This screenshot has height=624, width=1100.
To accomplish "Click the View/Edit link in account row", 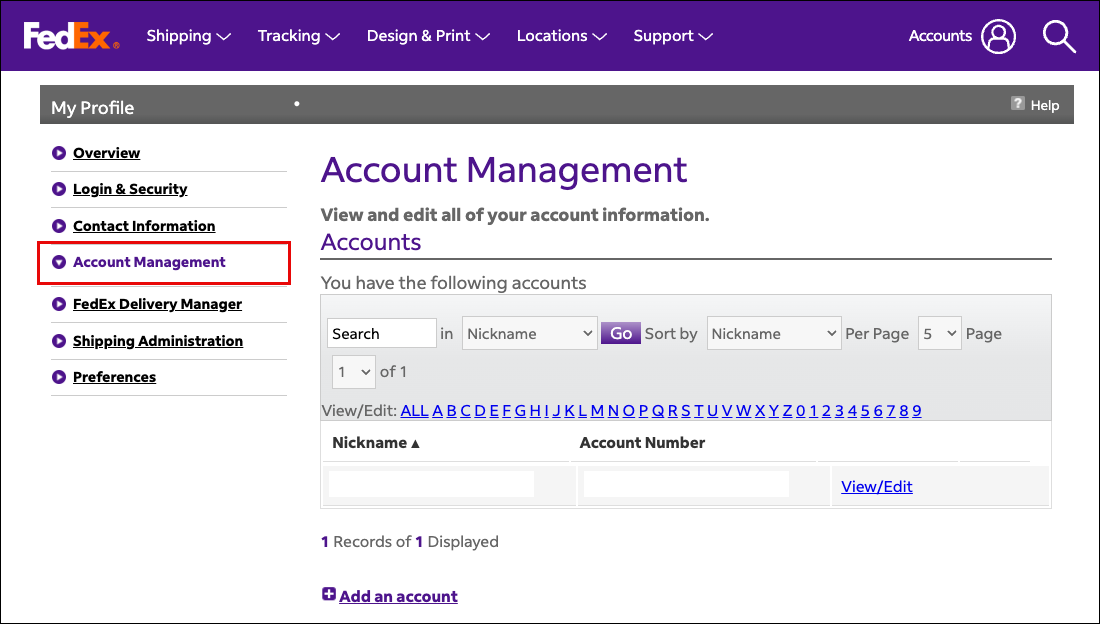I will click(876, 487).
